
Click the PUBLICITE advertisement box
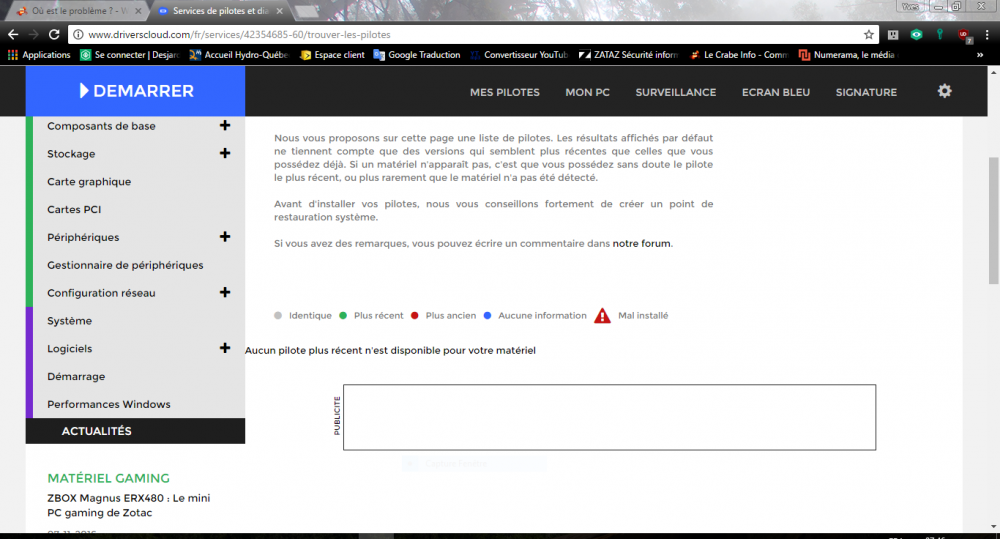click(609, 417)
